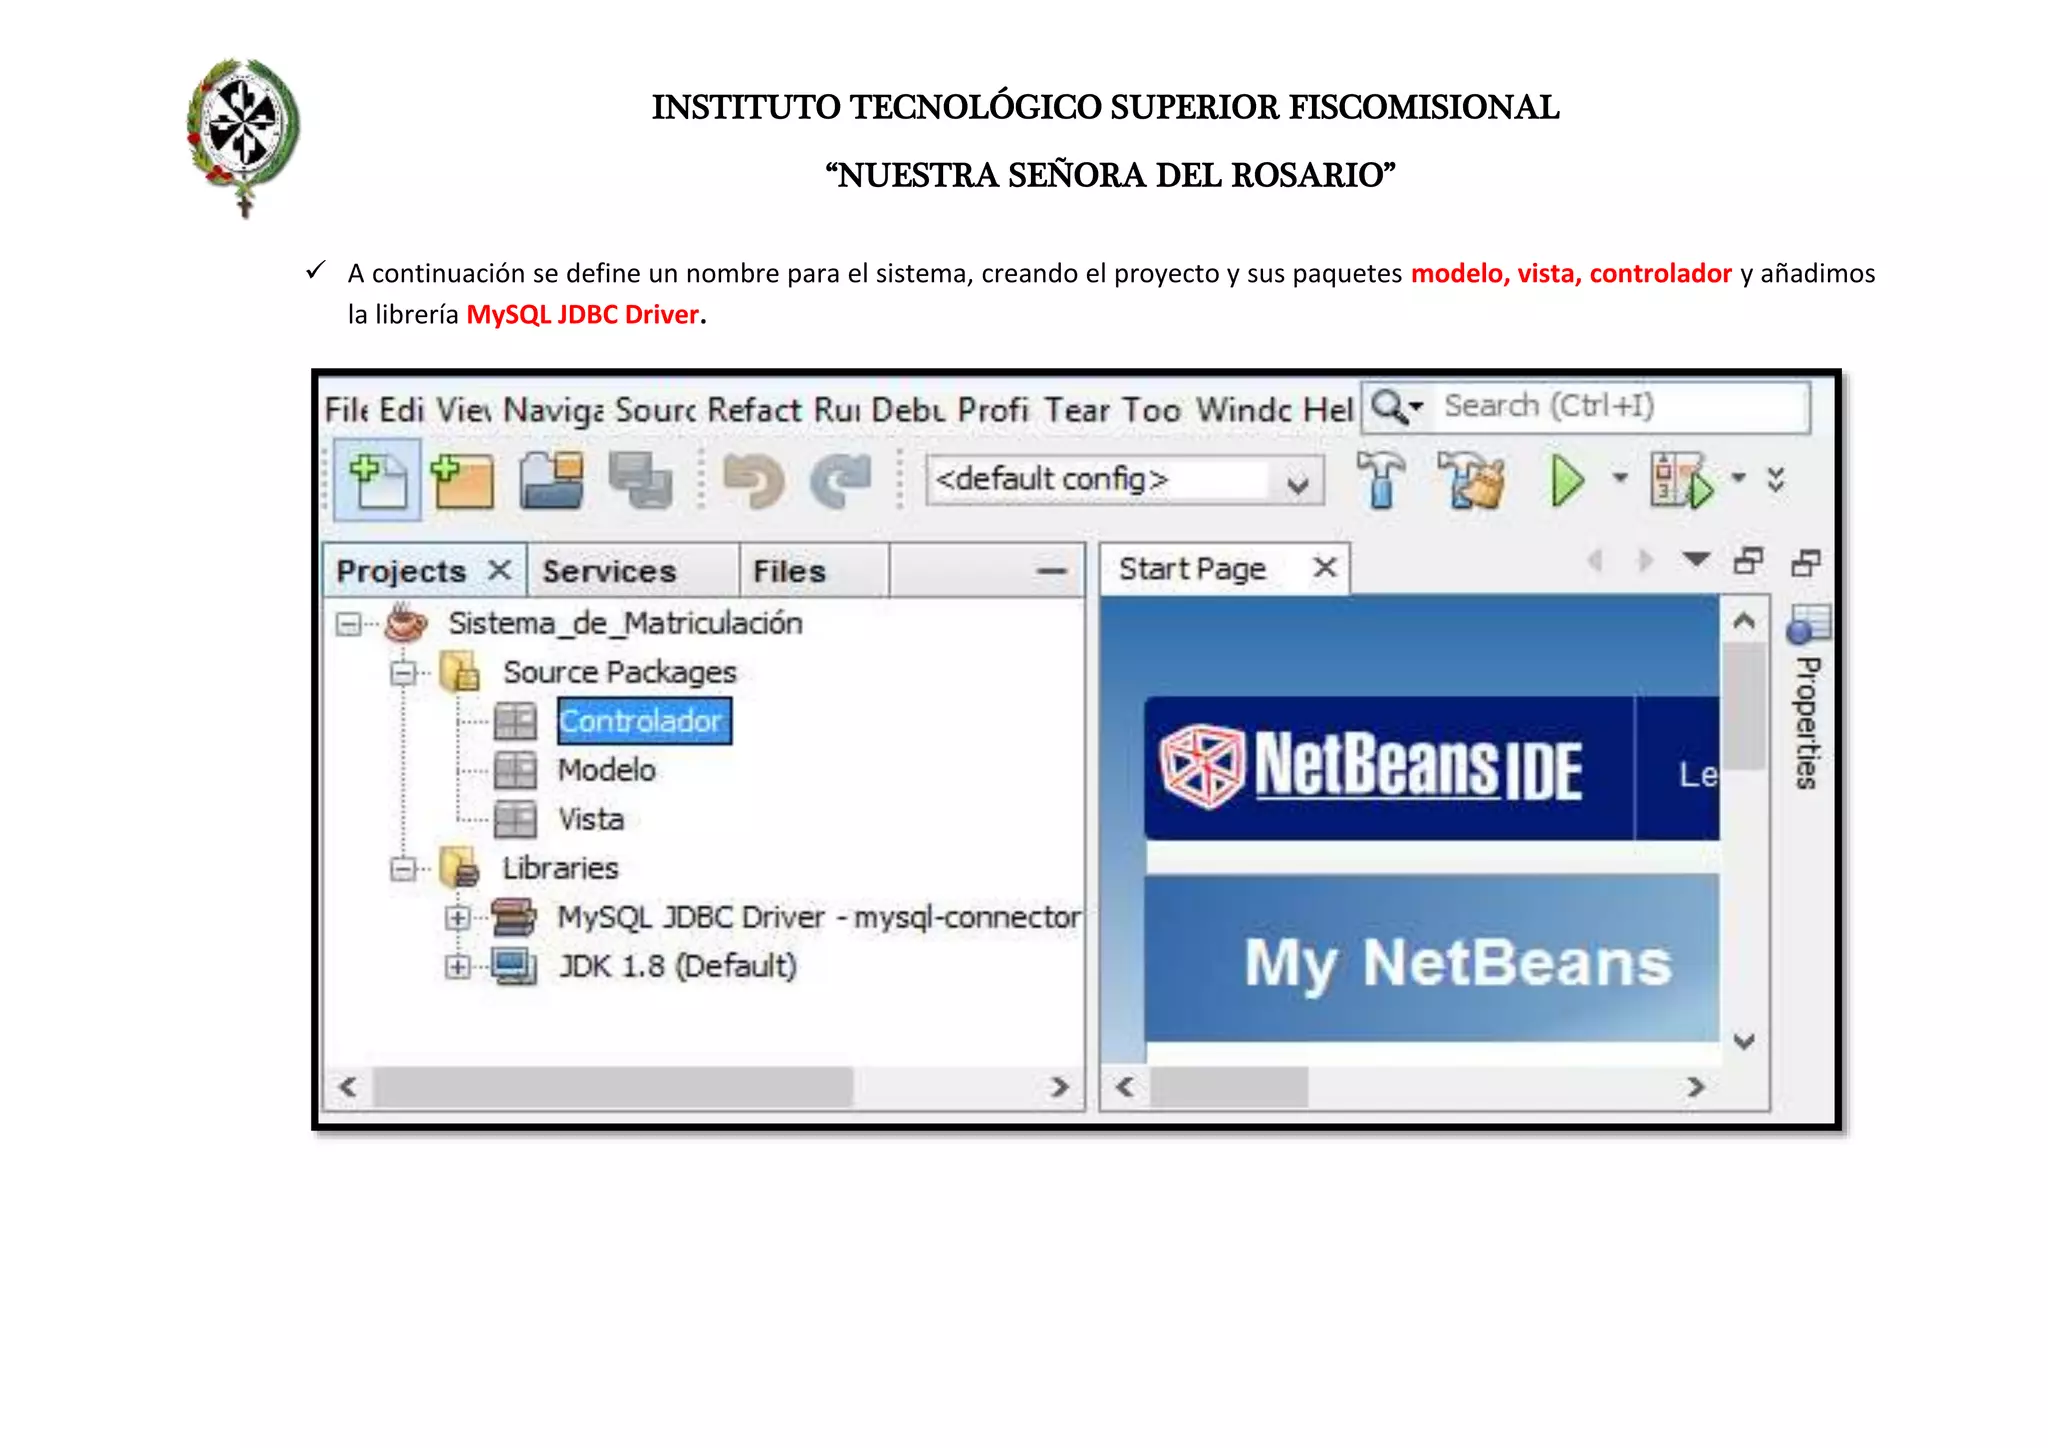This screenshot has width=2048, height=1448.
Task: Open the Debug button dropdown arrow
Action: [1739, 478]
